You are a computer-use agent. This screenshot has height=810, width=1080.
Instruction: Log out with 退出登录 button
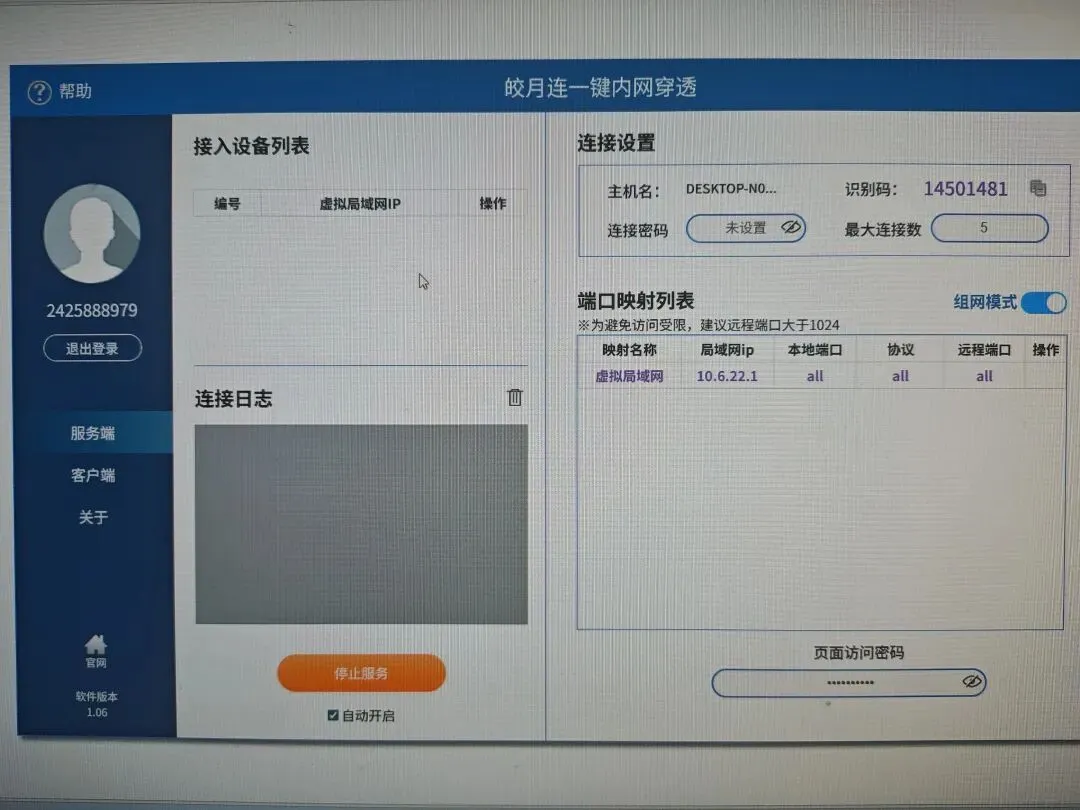(x=92, y=349)
